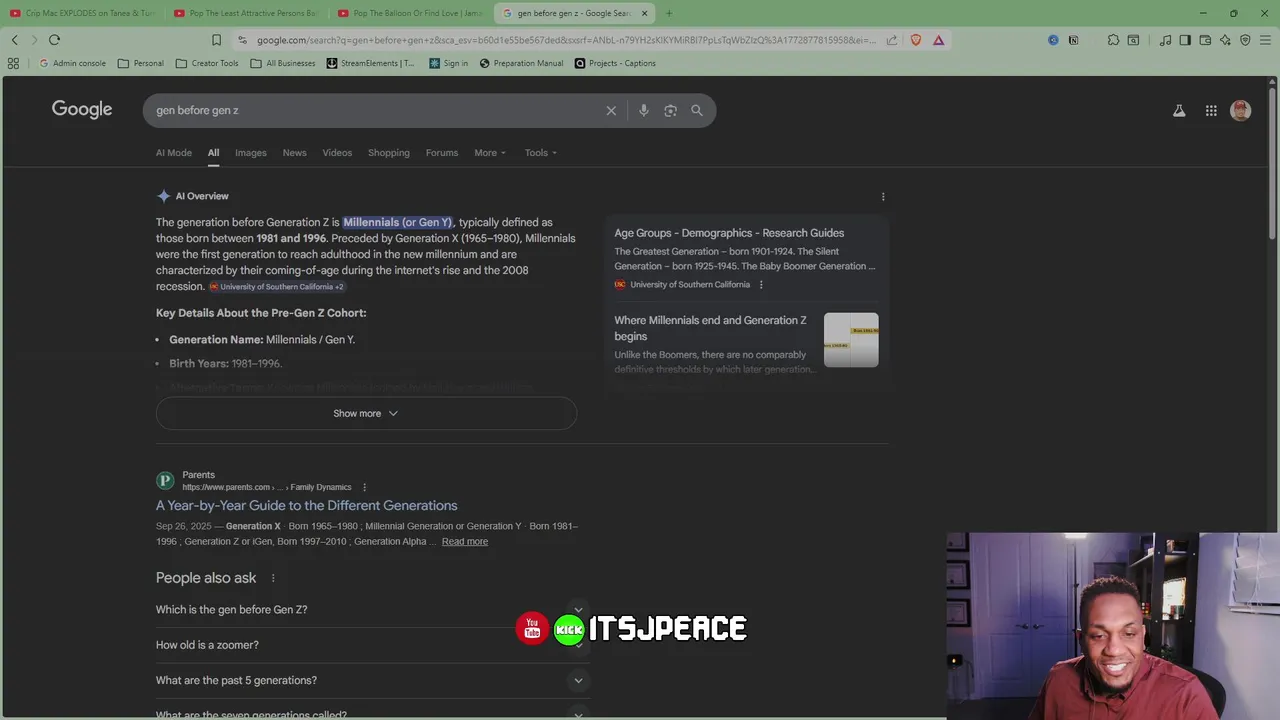Open the AI Overview three-dot menu
The width and height of the screenshot is (1280, 720).
coord(883,197)
